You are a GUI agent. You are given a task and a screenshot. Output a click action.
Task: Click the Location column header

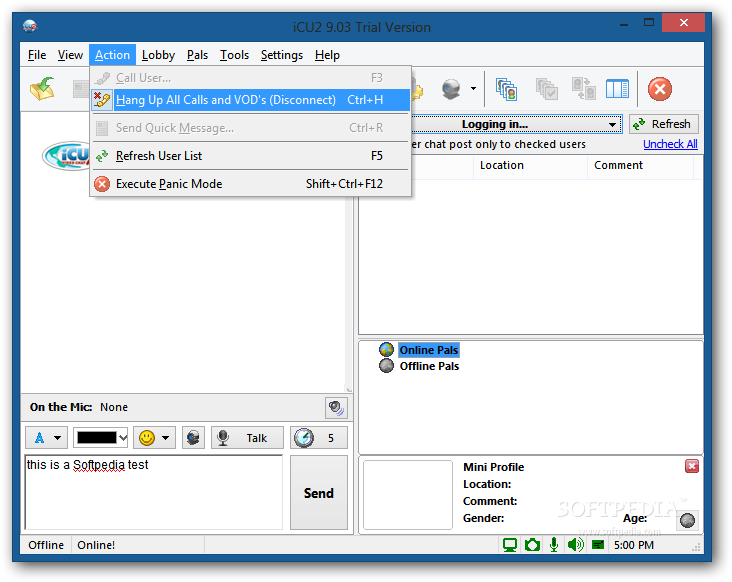click(x=530, y=165)
